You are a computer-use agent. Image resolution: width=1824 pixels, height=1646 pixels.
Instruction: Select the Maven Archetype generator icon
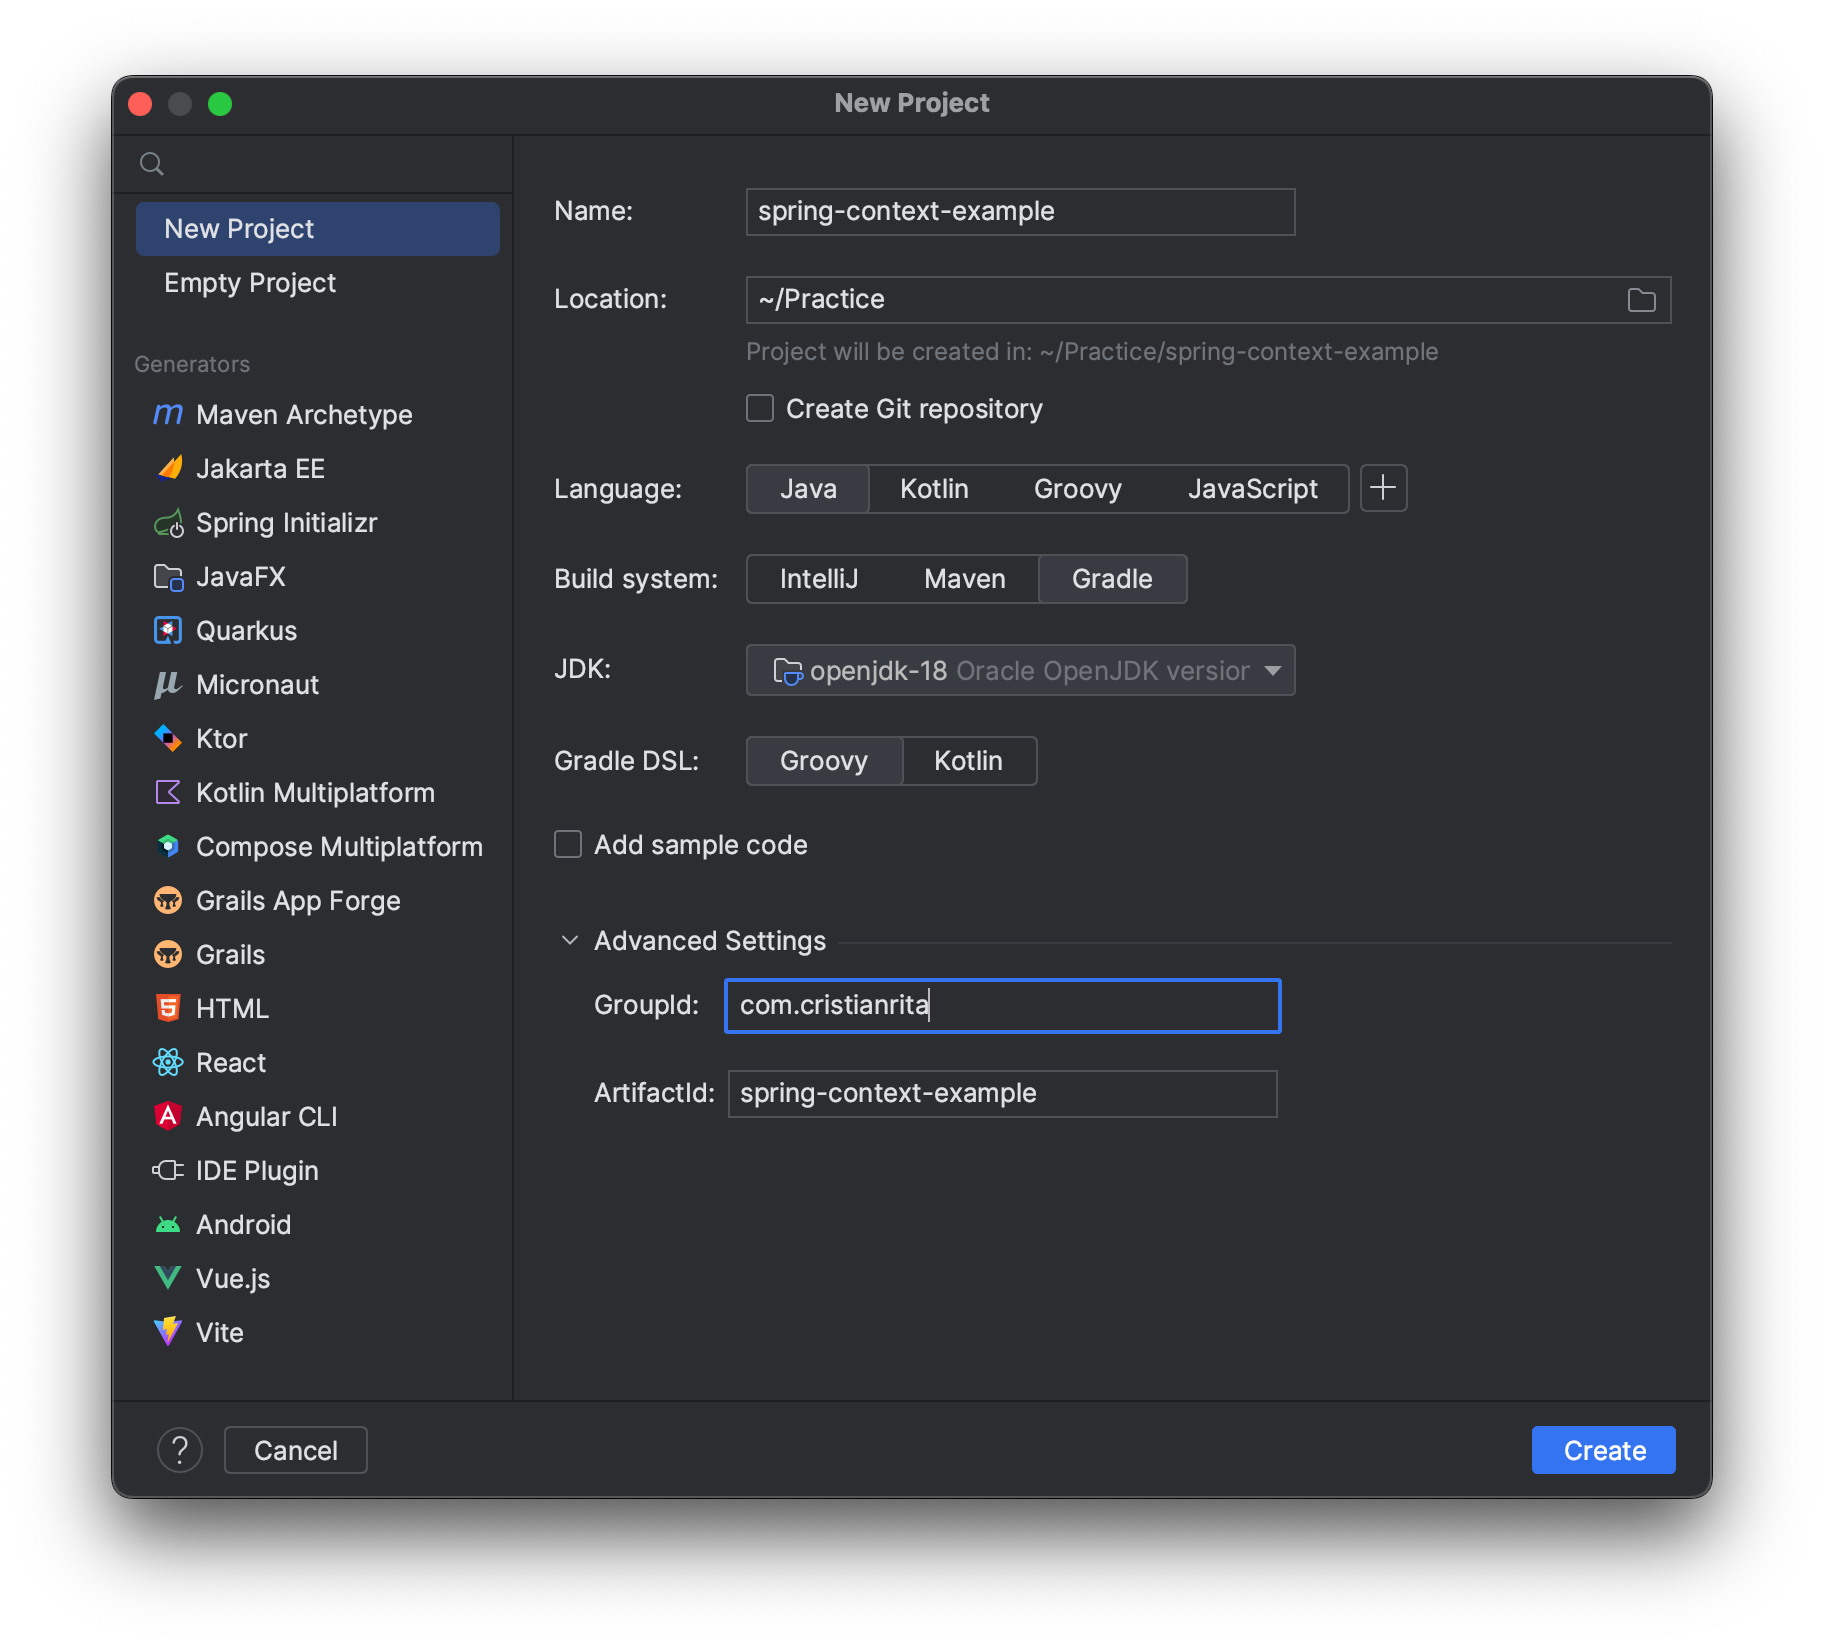click(168, 414)
